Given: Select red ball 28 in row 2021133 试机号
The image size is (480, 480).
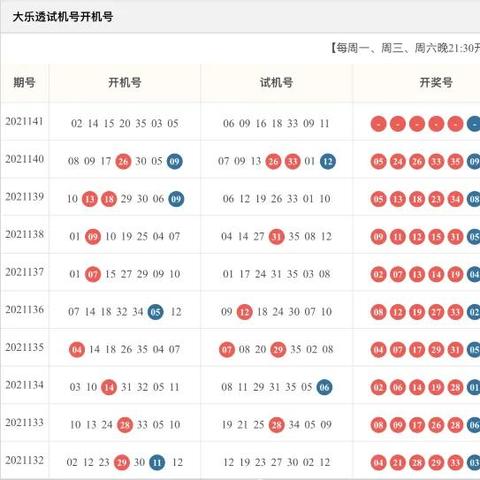Looking at the screenshot, I should click(277, 425).
